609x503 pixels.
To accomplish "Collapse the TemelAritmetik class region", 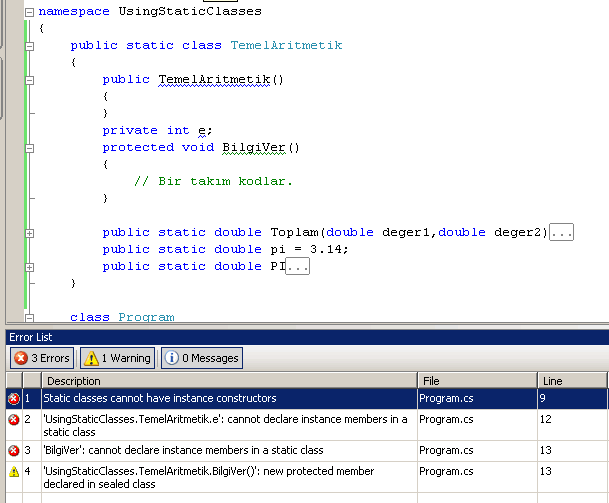I will click(29, 45).
